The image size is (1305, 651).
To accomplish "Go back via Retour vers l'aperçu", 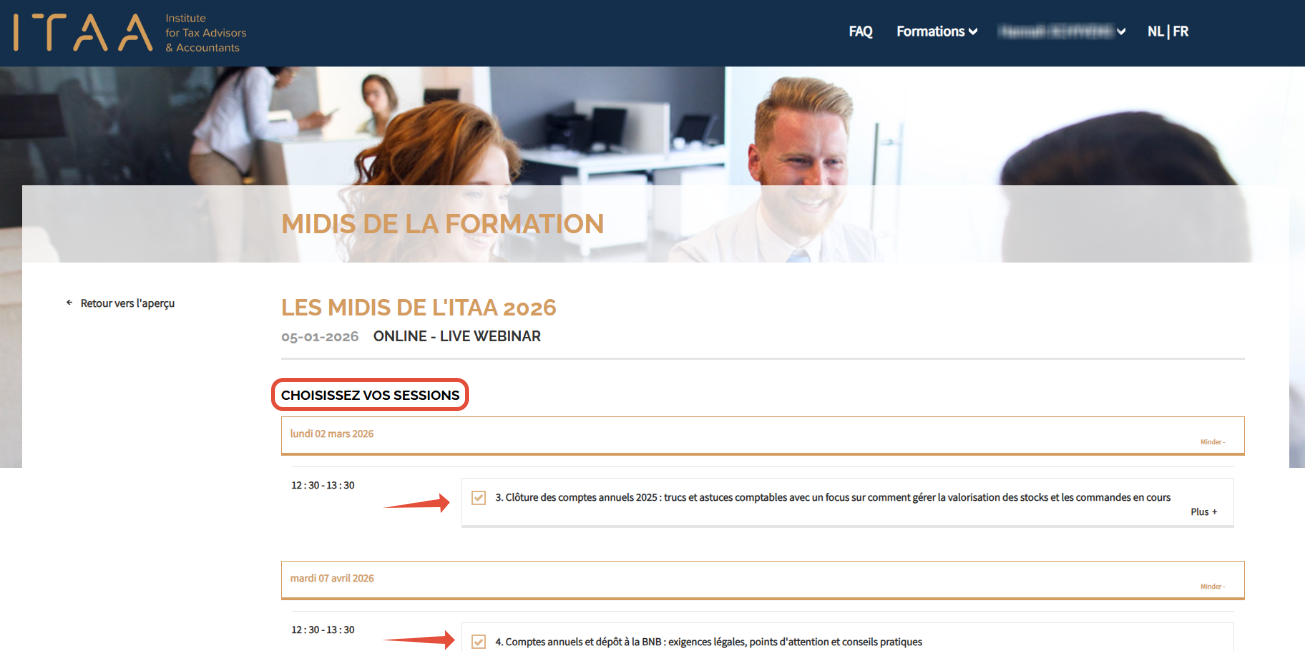I will (x=127, y=303).
